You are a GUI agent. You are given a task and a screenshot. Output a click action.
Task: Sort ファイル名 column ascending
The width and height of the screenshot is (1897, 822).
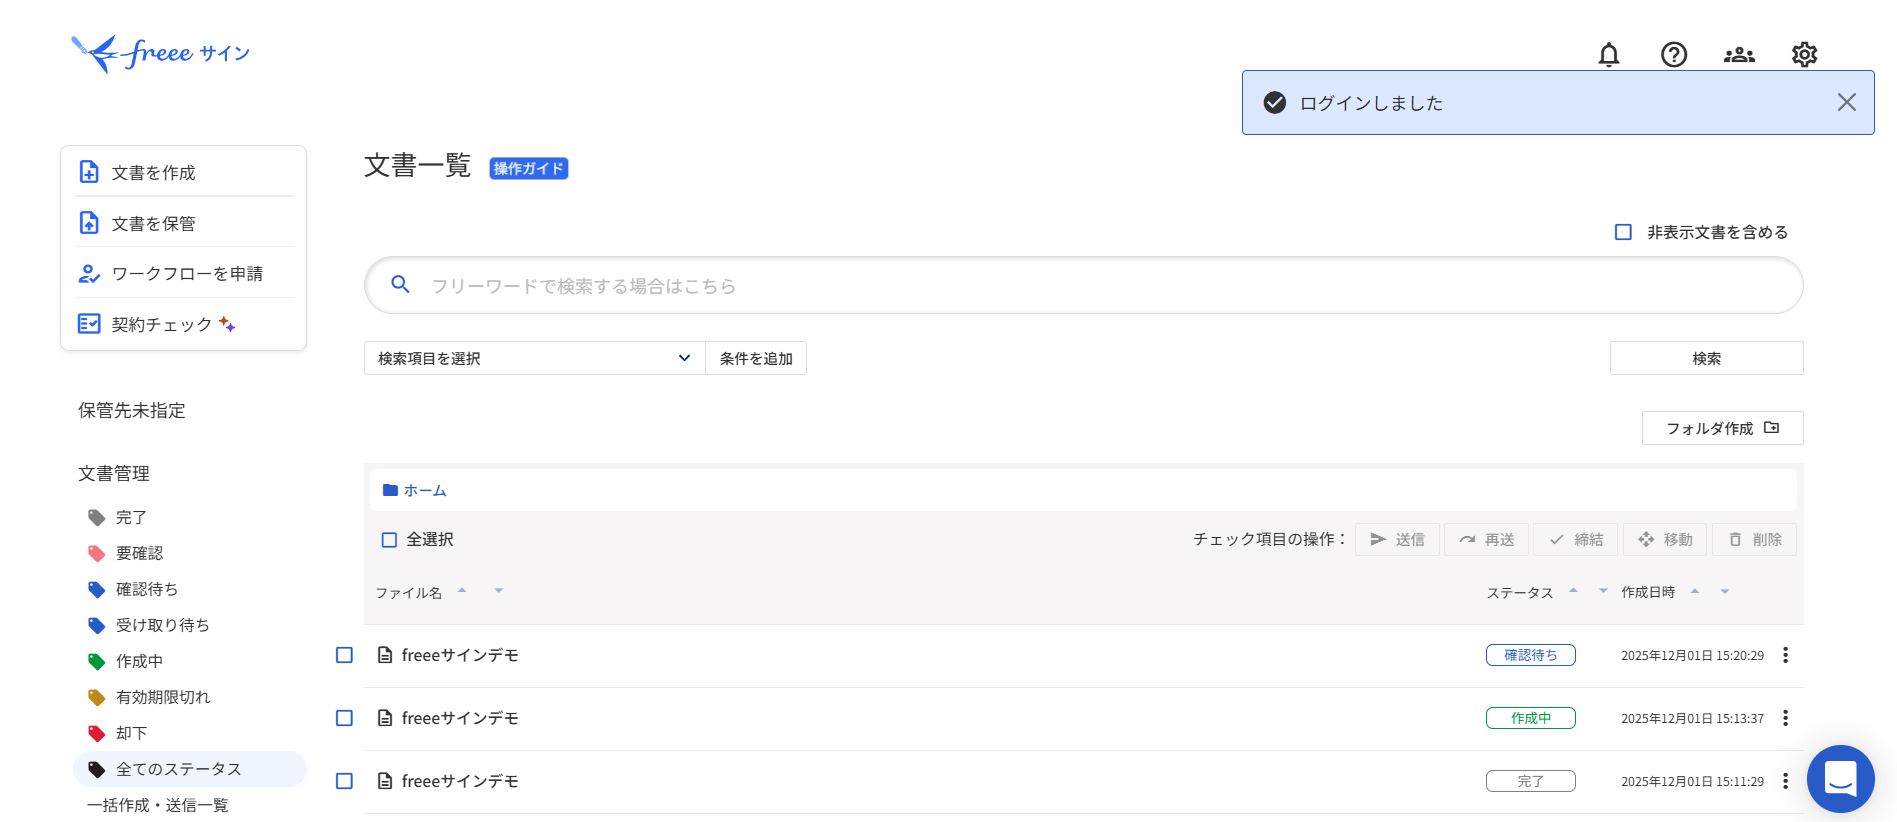click(x=462, y=590)
